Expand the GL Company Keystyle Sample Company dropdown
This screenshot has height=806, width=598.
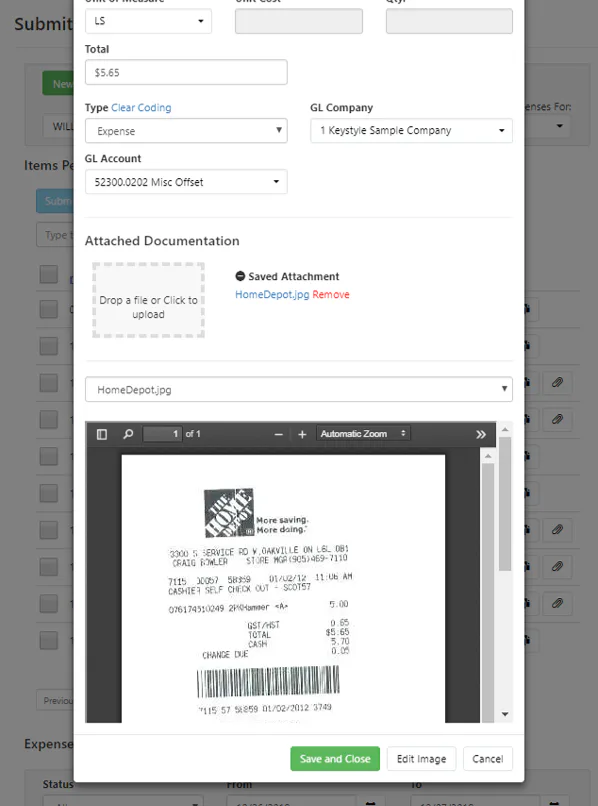[411, 131]
